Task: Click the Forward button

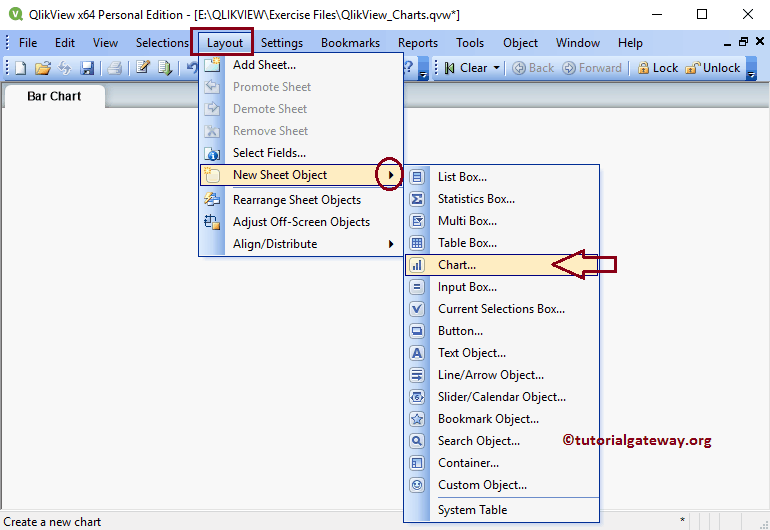Action: [x=592, y=68]
